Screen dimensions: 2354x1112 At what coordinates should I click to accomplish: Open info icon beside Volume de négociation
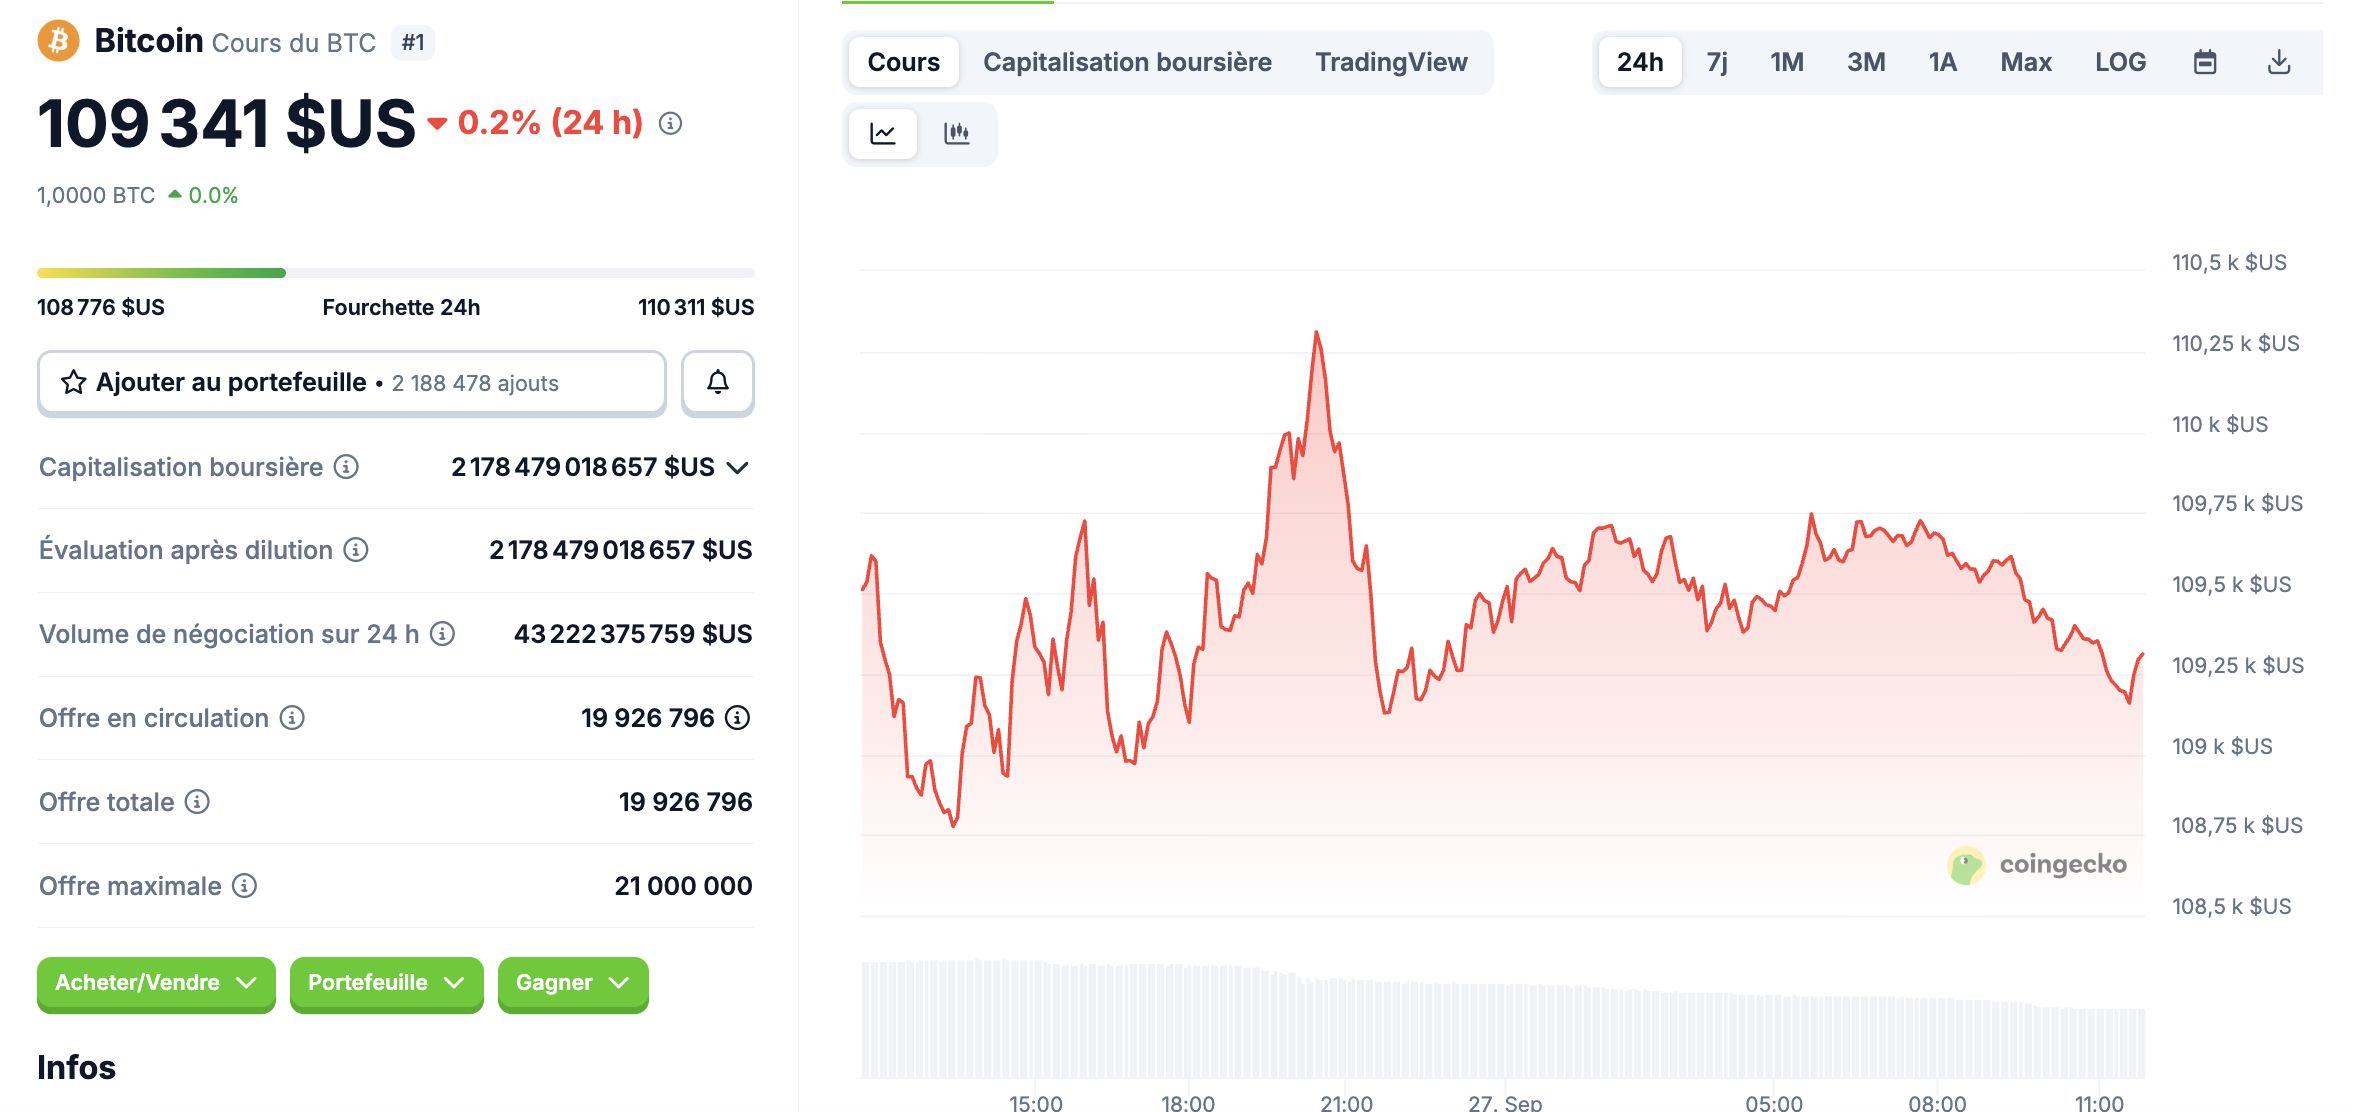(x=442, y=634)
